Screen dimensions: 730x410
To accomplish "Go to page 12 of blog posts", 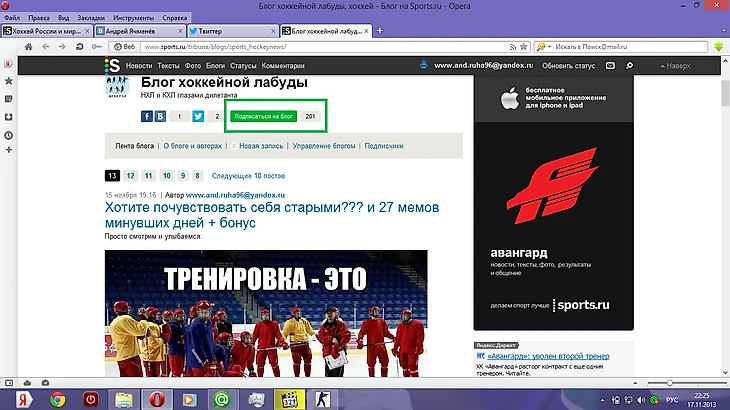I will point(132,175).
